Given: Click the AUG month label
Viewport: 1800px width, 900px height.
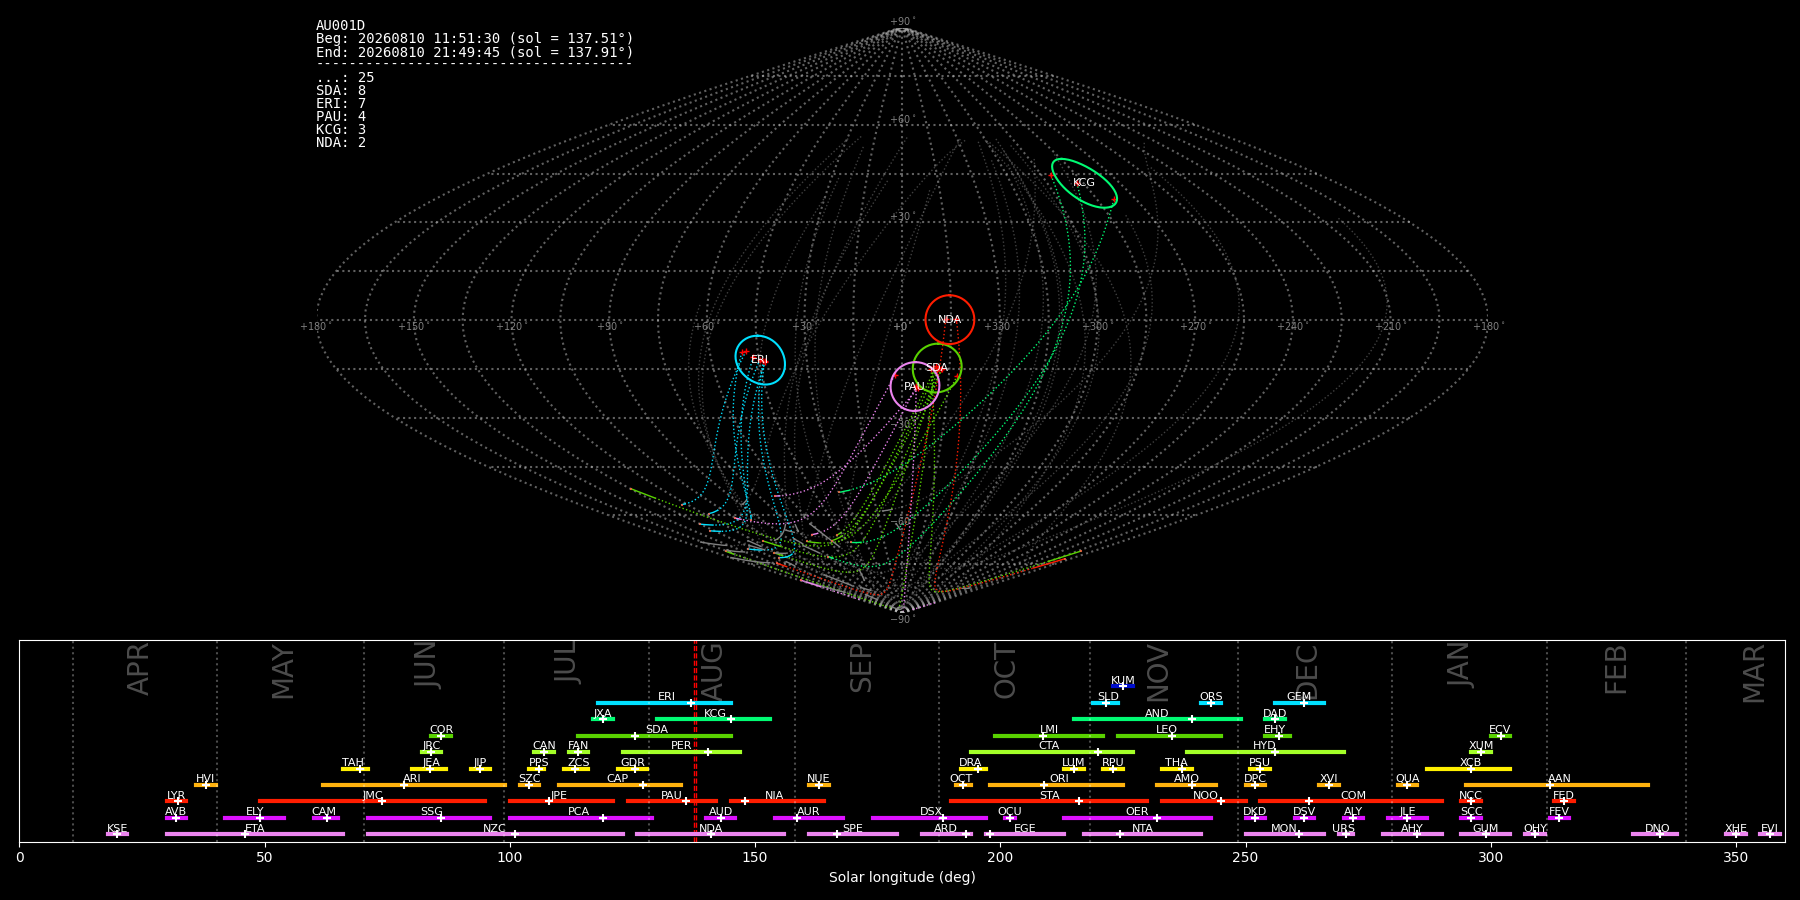Looking at the screenshot, I should coord(712,669).
